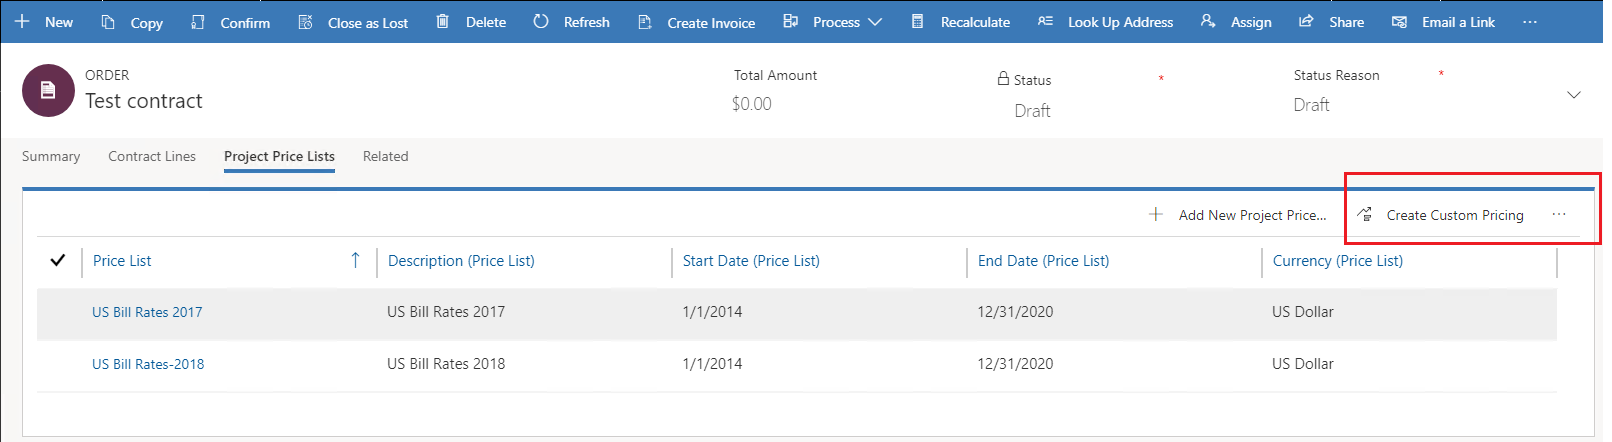Click the Total Amount $0.00 value

tap(751, 104)
